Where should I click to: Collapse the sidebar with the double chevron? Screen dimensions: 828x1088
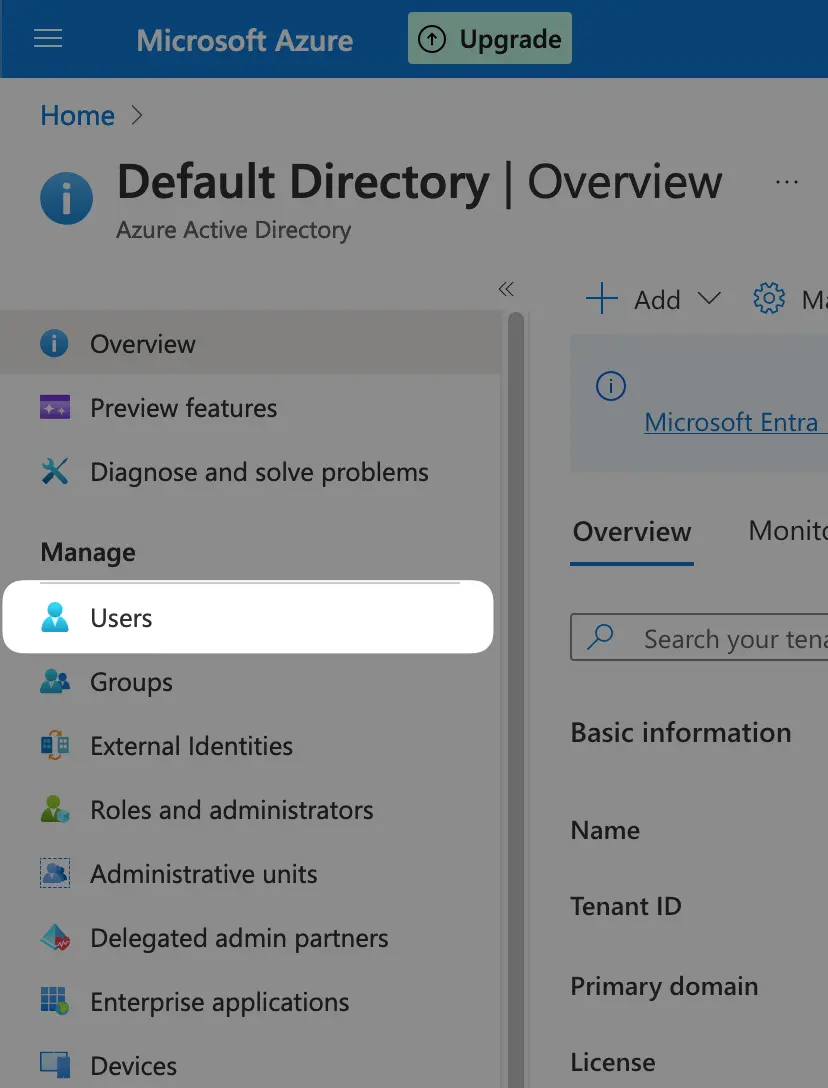[505, 288]
